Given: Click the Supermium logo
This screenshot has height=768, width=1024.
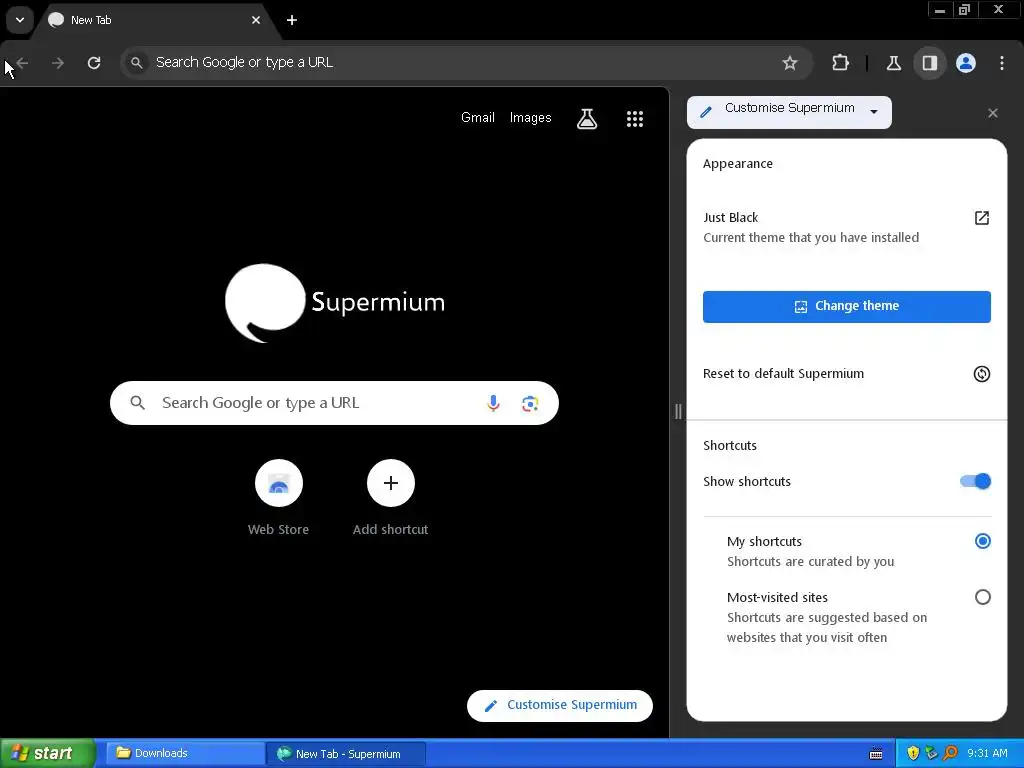Looking at the screenshot, I should click(334, 303).
